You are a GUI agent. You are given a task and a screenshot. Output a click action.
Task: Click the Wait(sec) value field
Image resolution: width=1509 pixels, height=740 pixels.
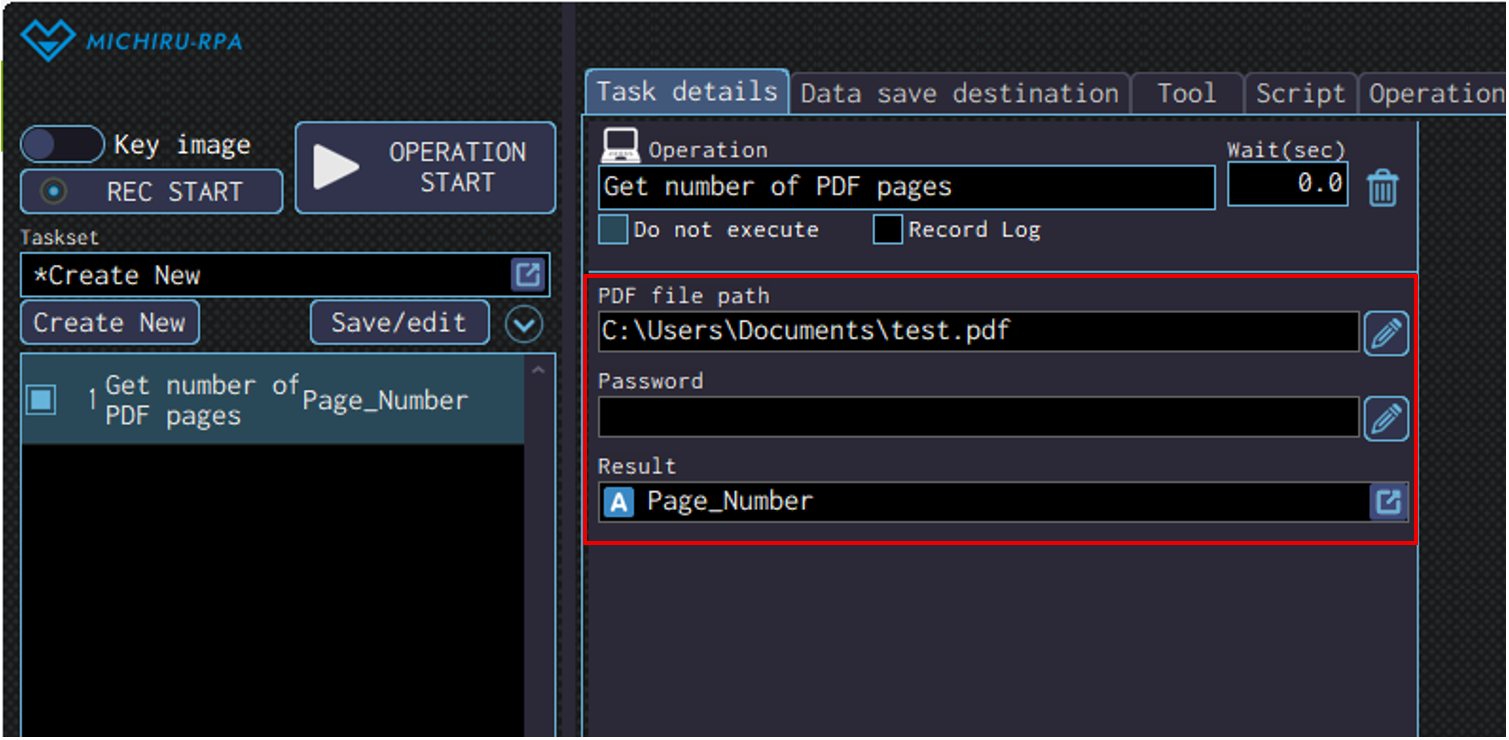pyautogui.click(x=1287, y=185)
